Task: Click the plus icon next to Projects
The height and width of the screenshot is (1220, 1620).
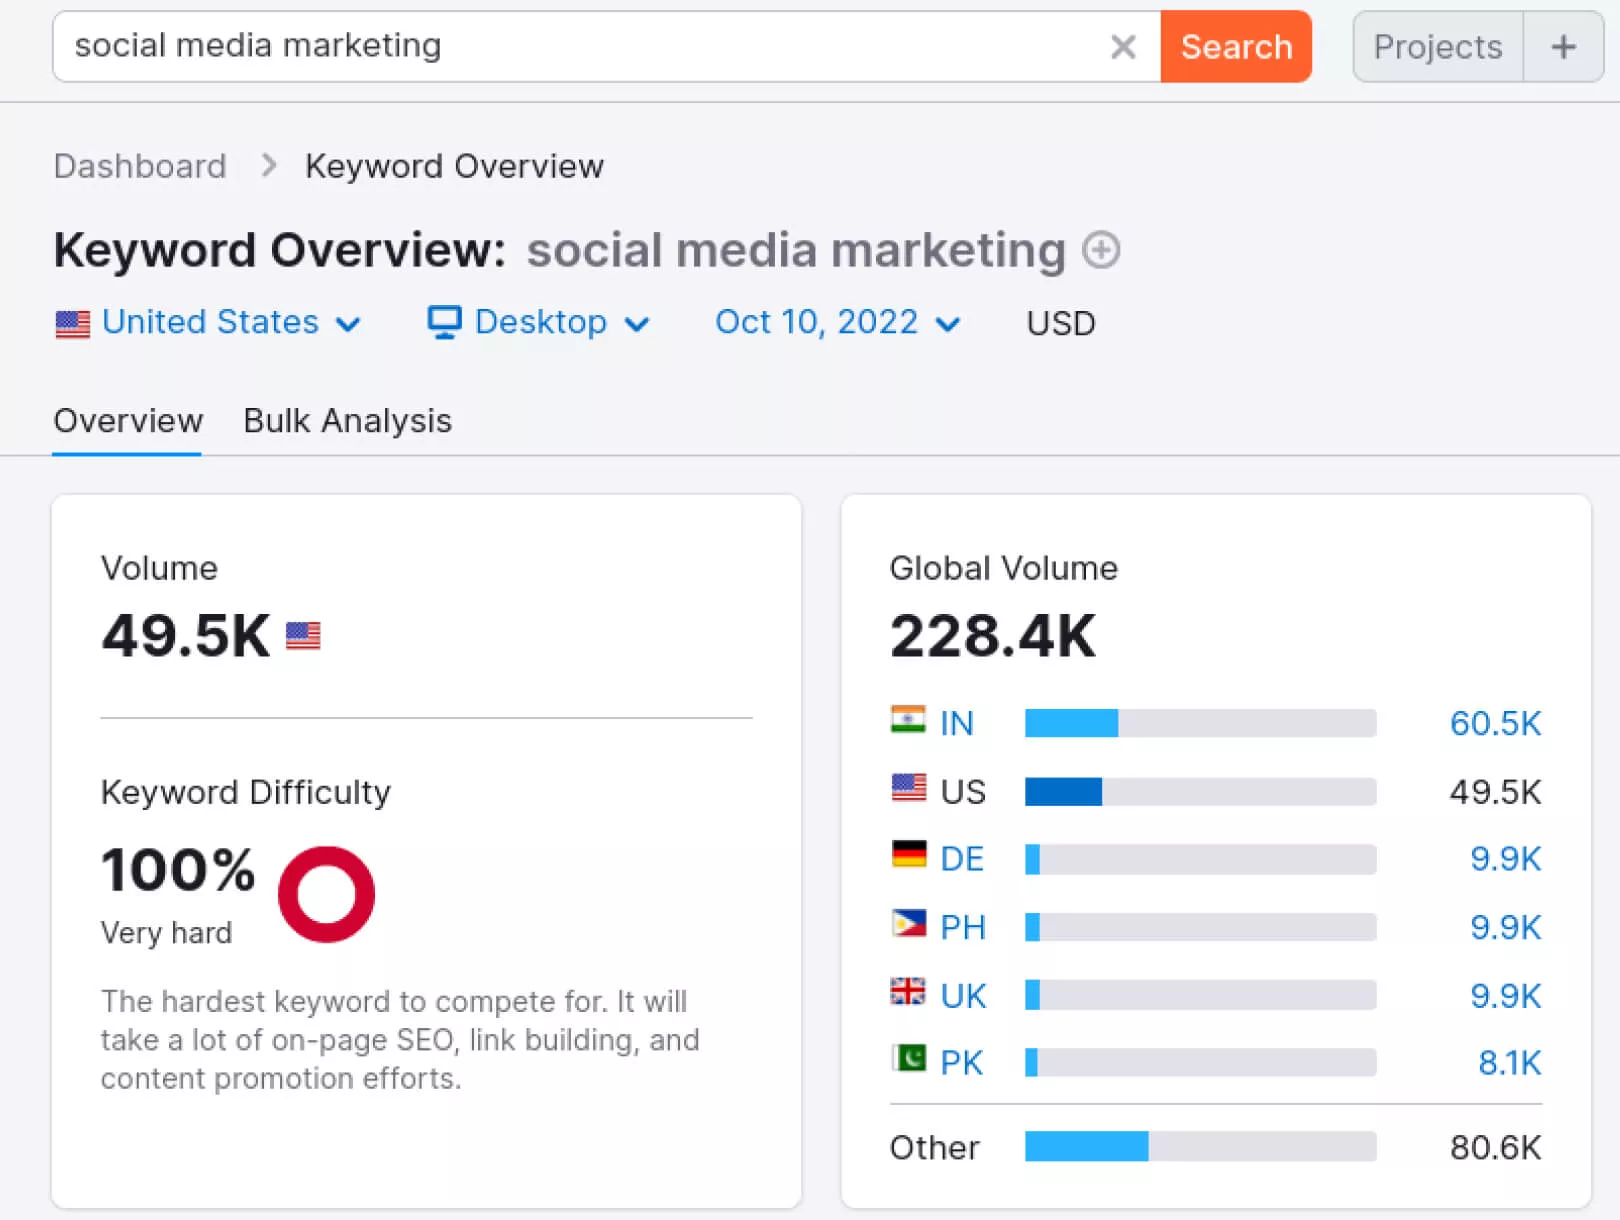Action: pyautogui.click(x=1563, y=47)
